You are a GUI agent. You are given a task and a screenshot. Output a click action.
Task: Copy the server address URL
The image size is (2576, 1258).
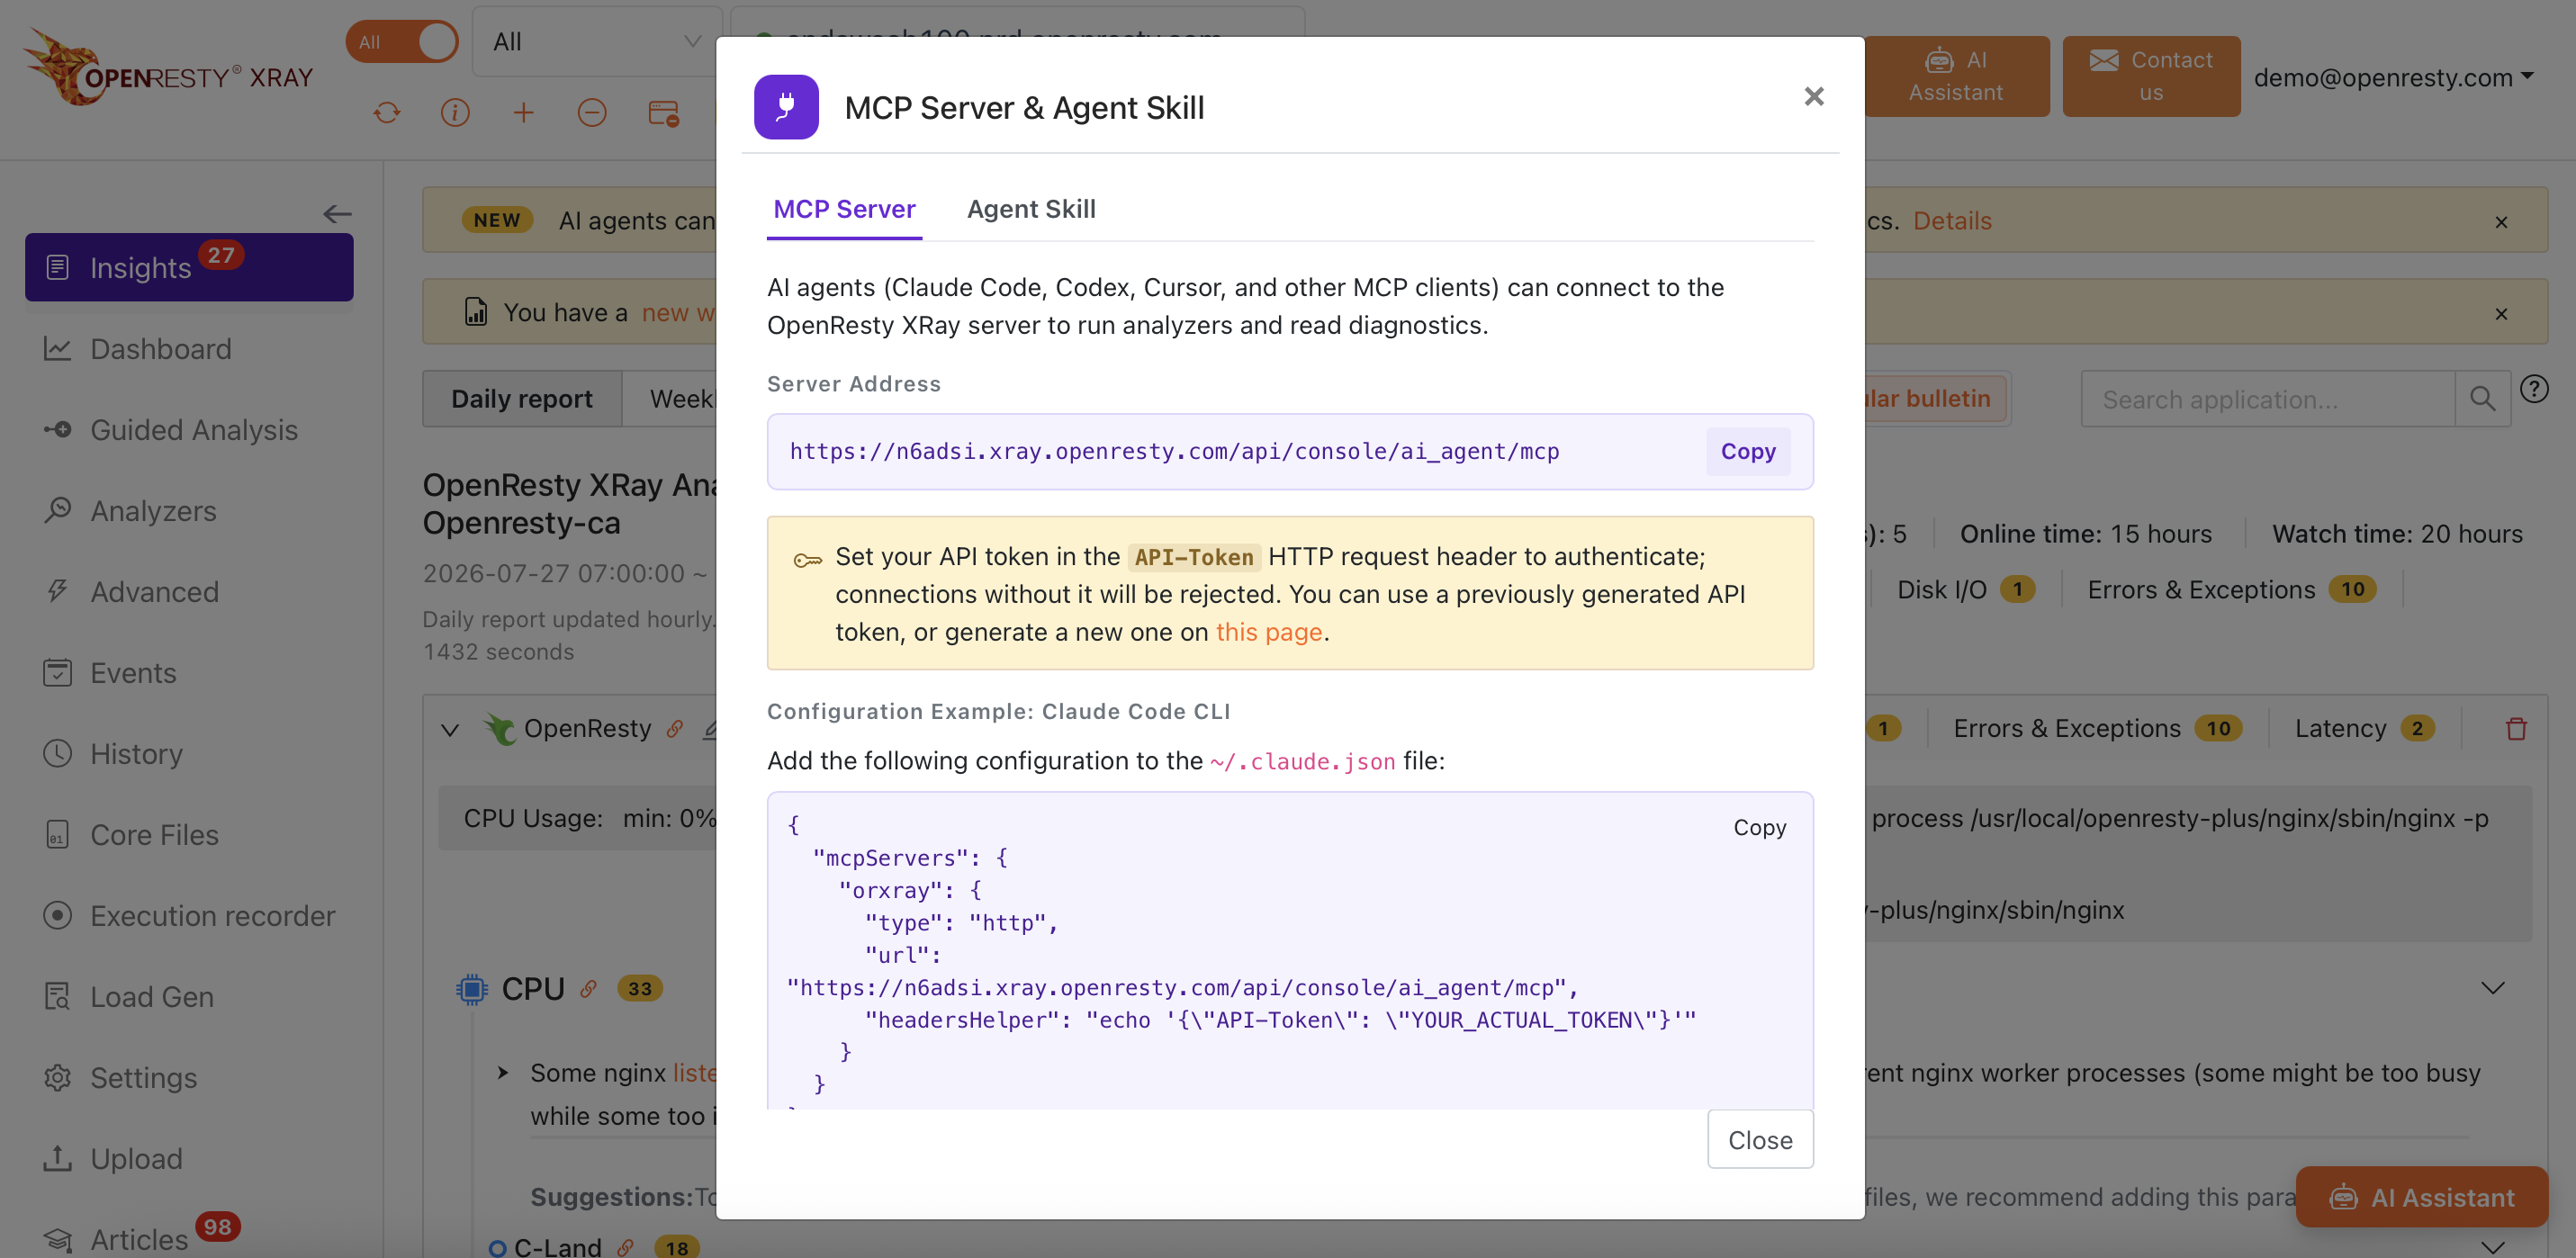[x=1747, y=451]
